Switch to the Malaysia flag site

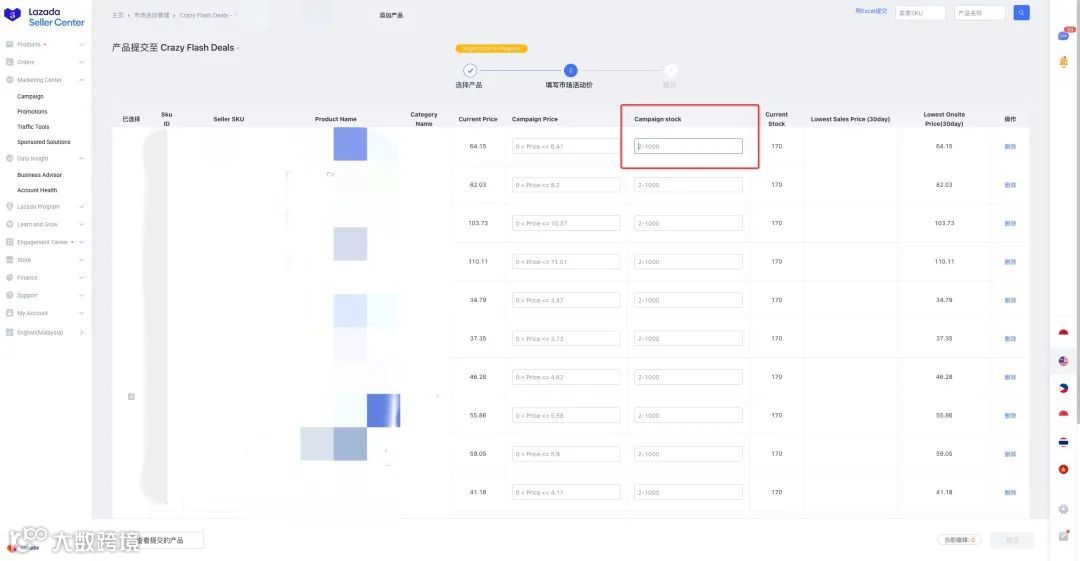pos(1063,360)
